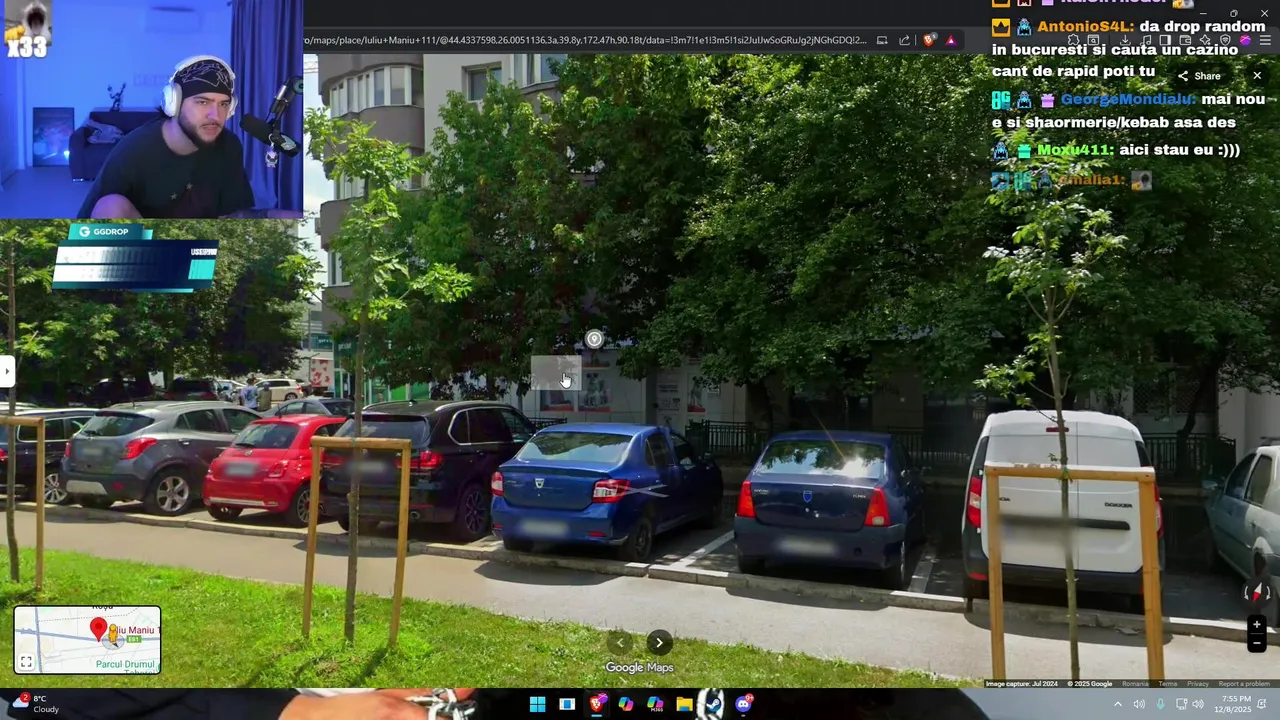Image resolution: width=1280 pixels, height=720 pixels.
Task: Click the GGDROP overlay banner
Action: pos(135,257)
